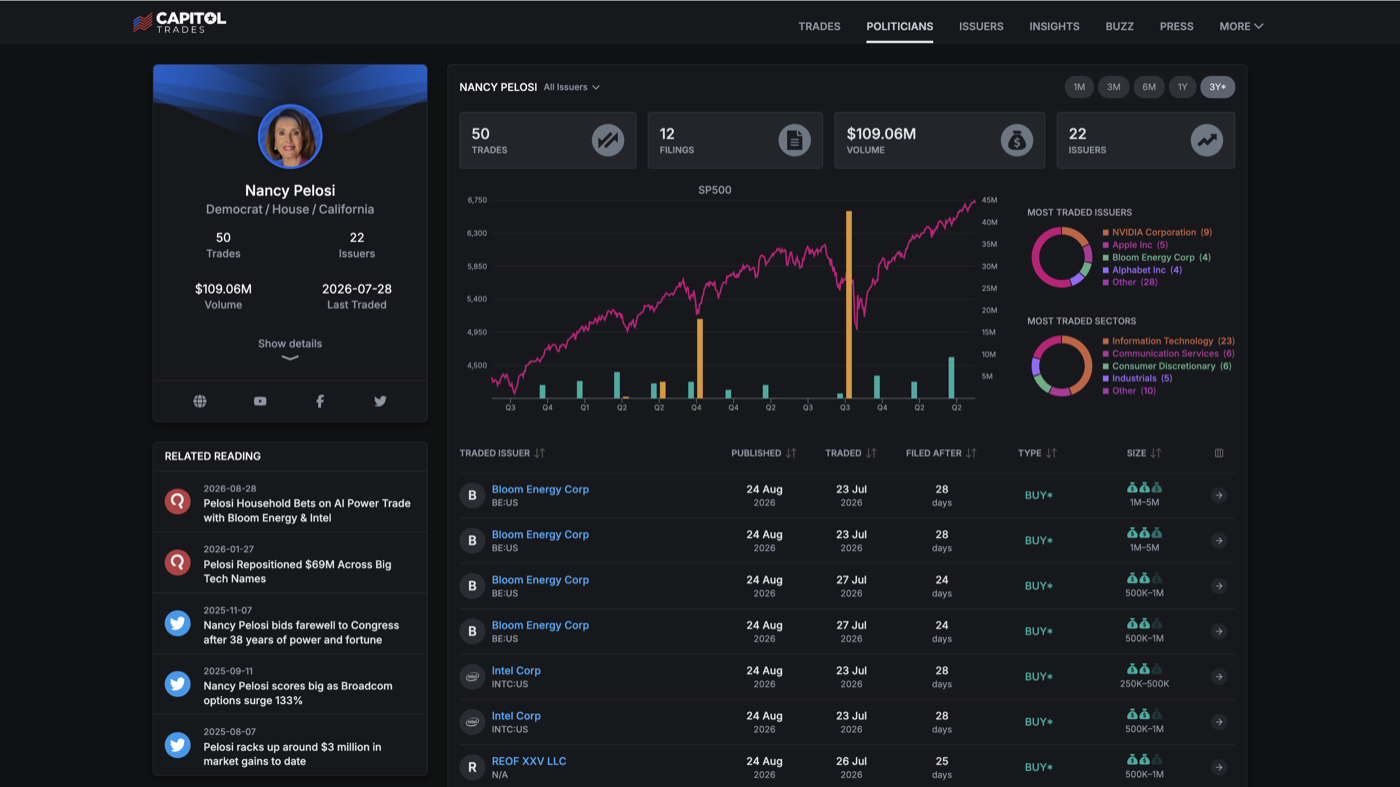Select the 3Y+ time range
This screenshot has width=1400, height=787.
tap(1217, 87)
